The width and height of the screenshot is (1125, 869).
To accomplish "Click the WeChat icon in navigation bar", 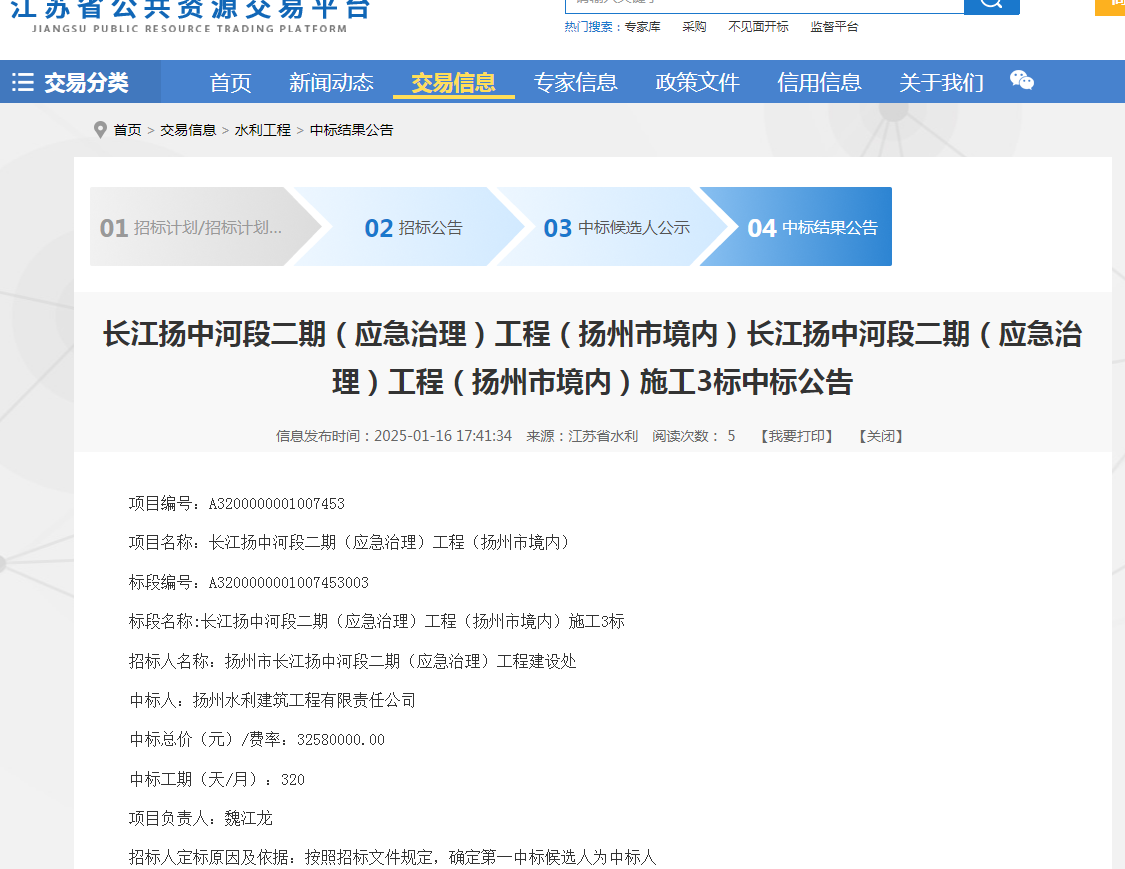I will (x=1021, y=81).
